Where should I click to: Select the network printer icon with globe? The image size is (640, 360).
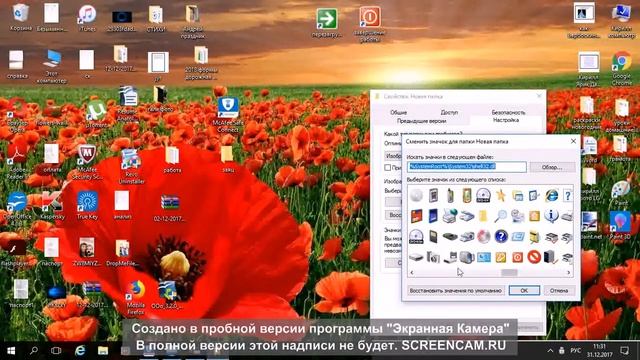tap(450, 216)
